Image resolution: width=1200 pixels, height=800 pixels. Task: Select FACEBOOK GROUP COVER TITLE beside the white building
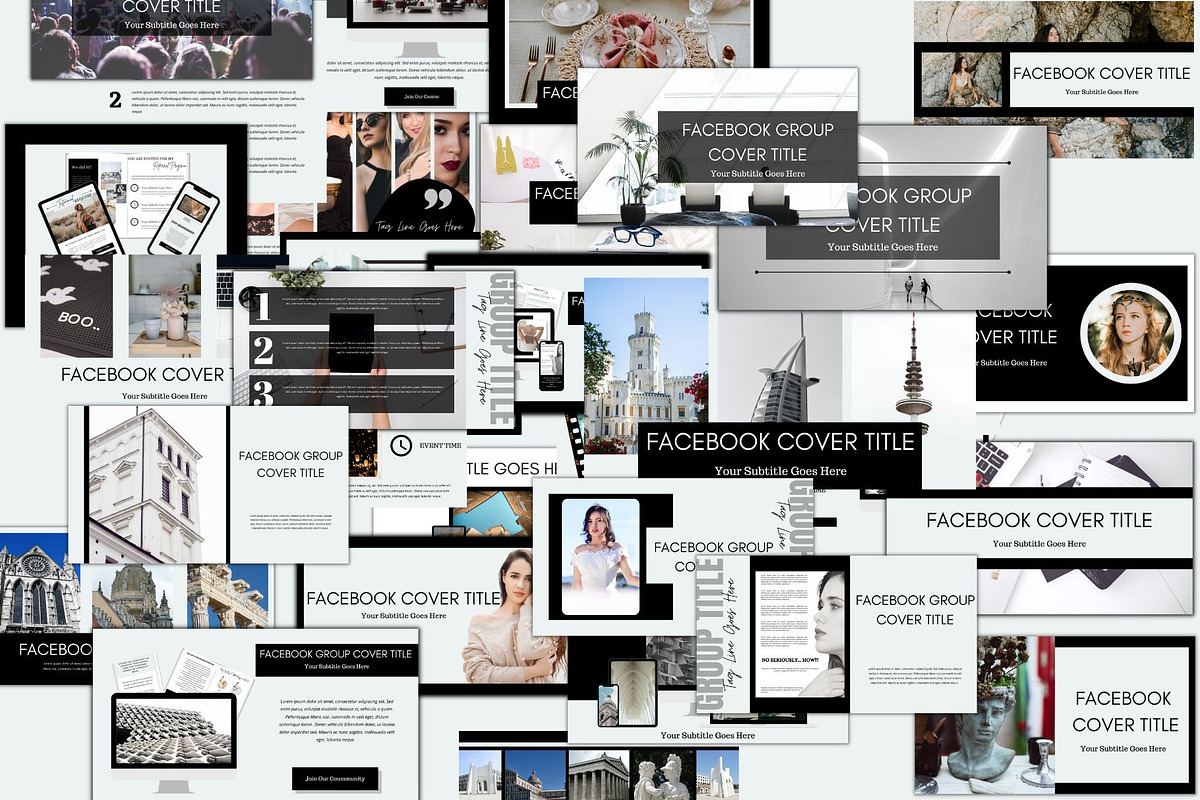pyautogui.click(x=290, y=464)
